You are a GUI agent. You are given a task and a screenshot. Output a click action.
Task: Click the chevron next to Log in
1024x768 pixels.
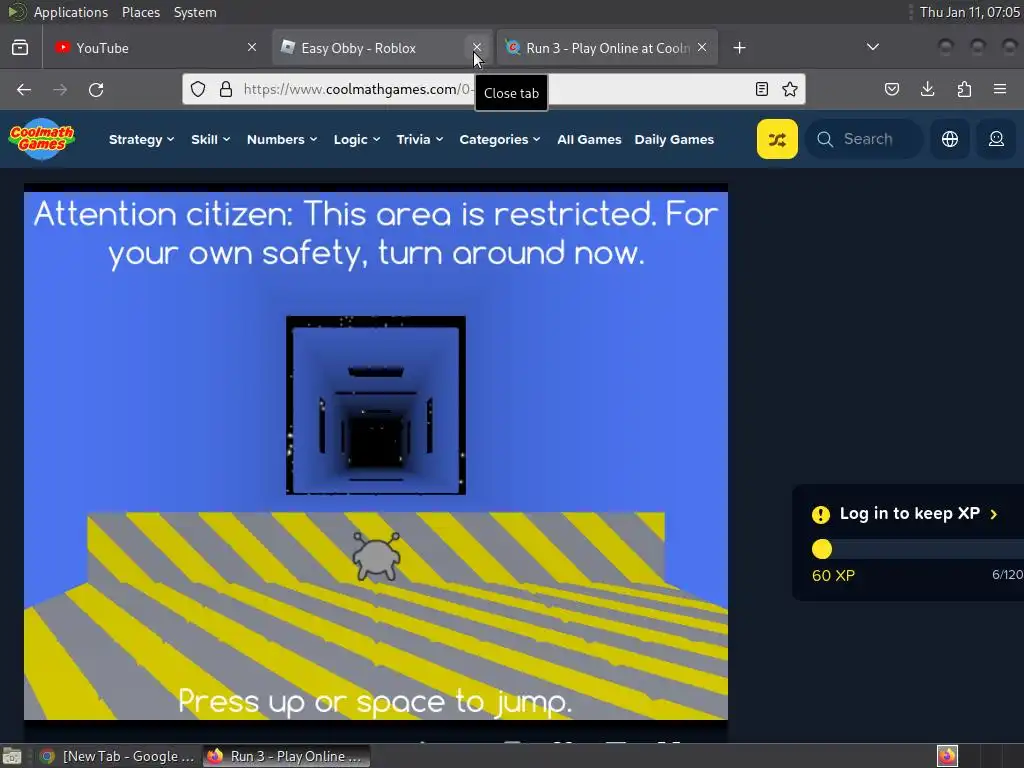pyautogui.click(x=994, y=514)
